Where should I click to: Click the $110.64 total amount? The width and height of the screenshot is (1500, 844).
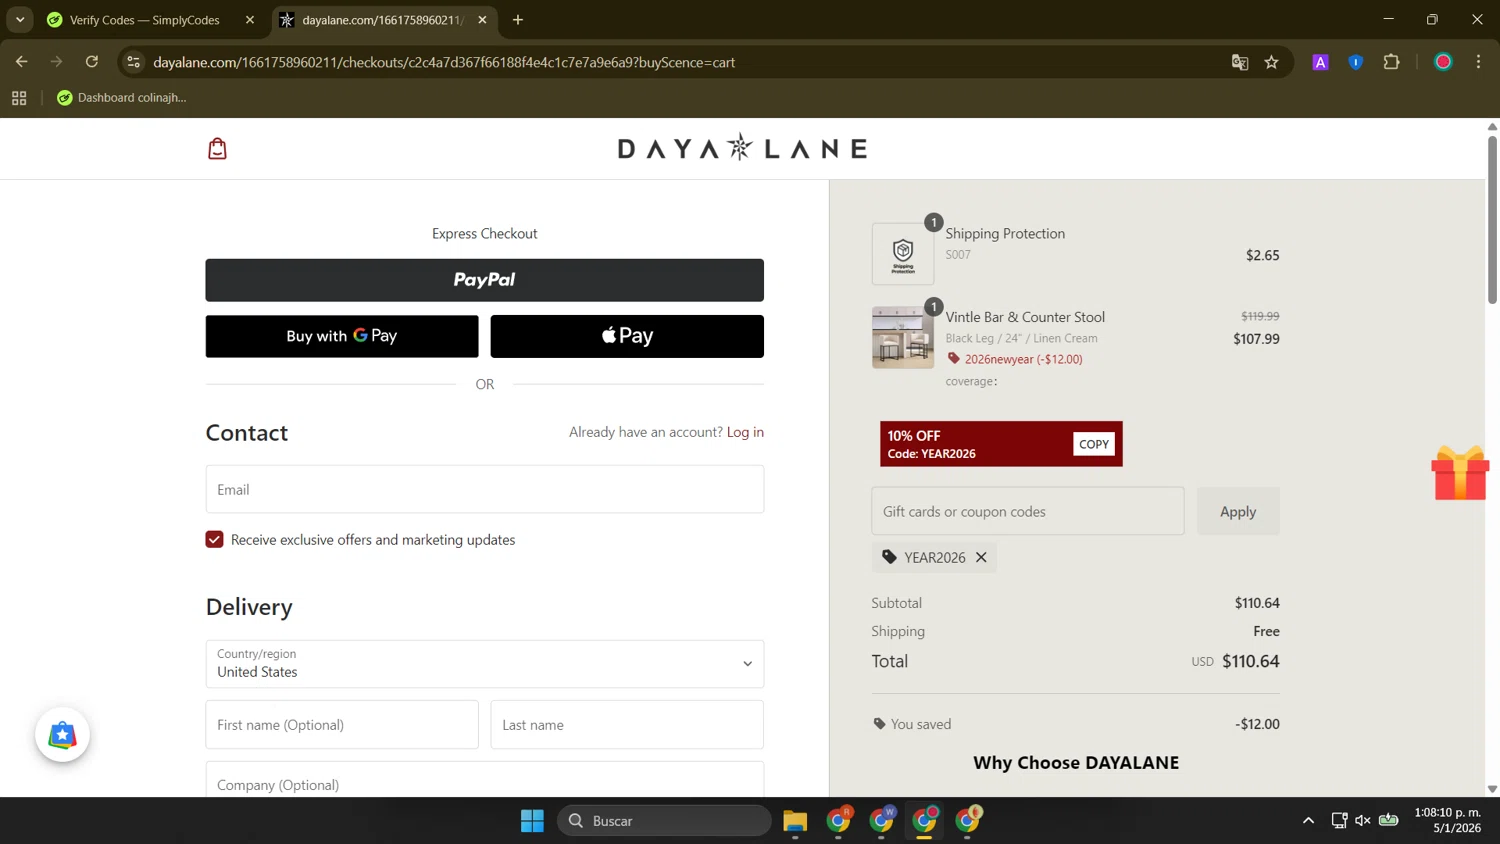(1250, 661)
